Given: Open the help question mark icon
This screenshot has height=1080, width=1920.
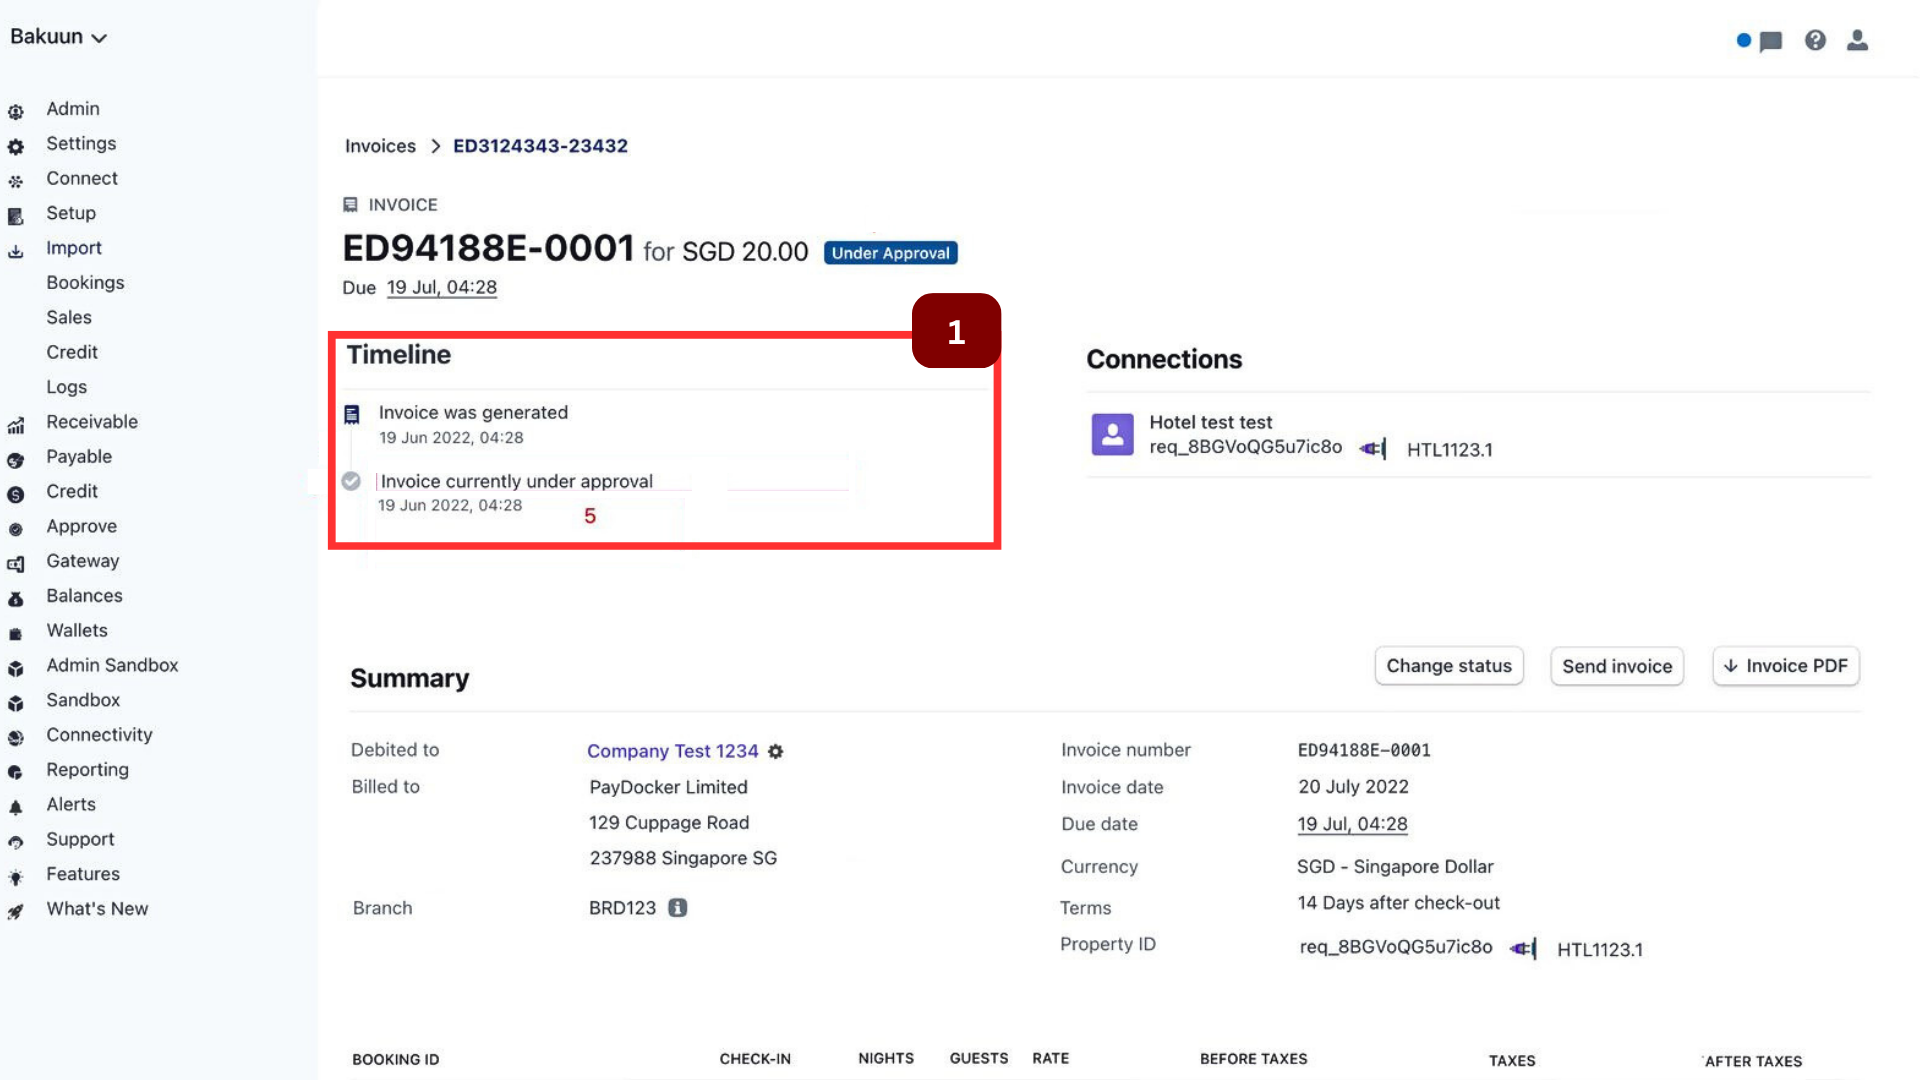Looking at the screenshot, I should click(x=1815, y=40).
